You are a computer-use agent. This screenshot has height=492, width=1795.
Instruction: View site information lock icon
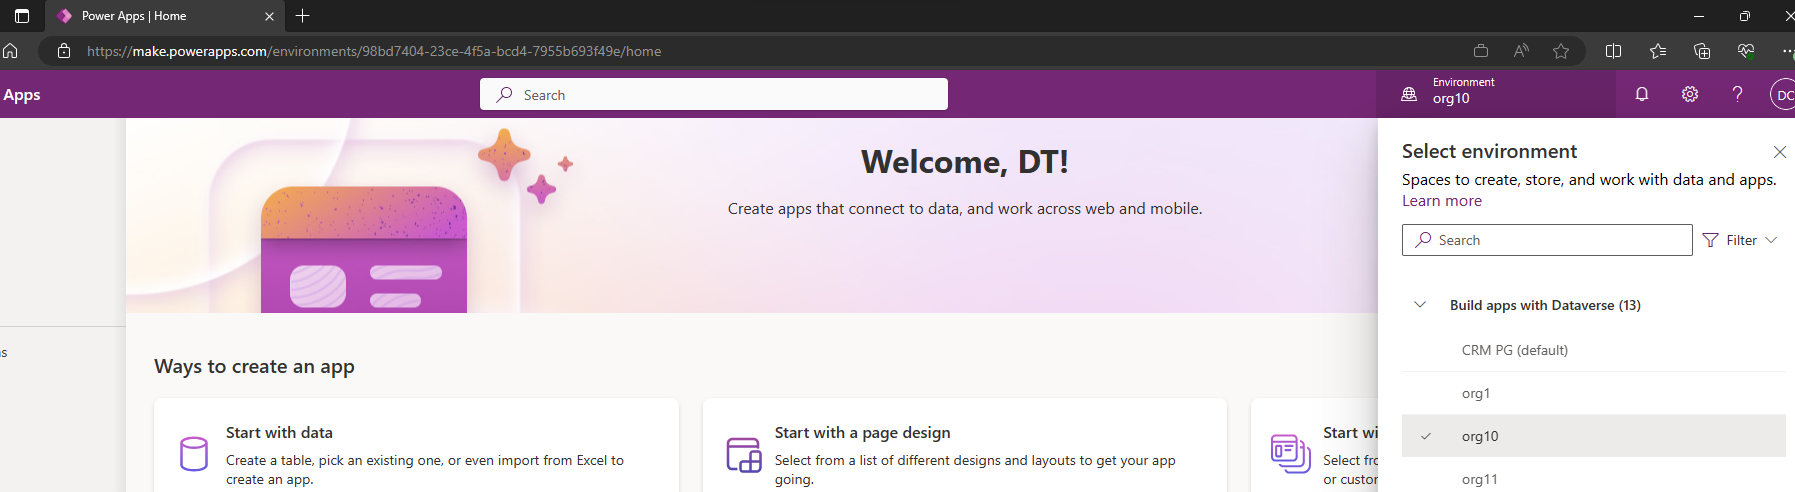click(x=64, y=51)
